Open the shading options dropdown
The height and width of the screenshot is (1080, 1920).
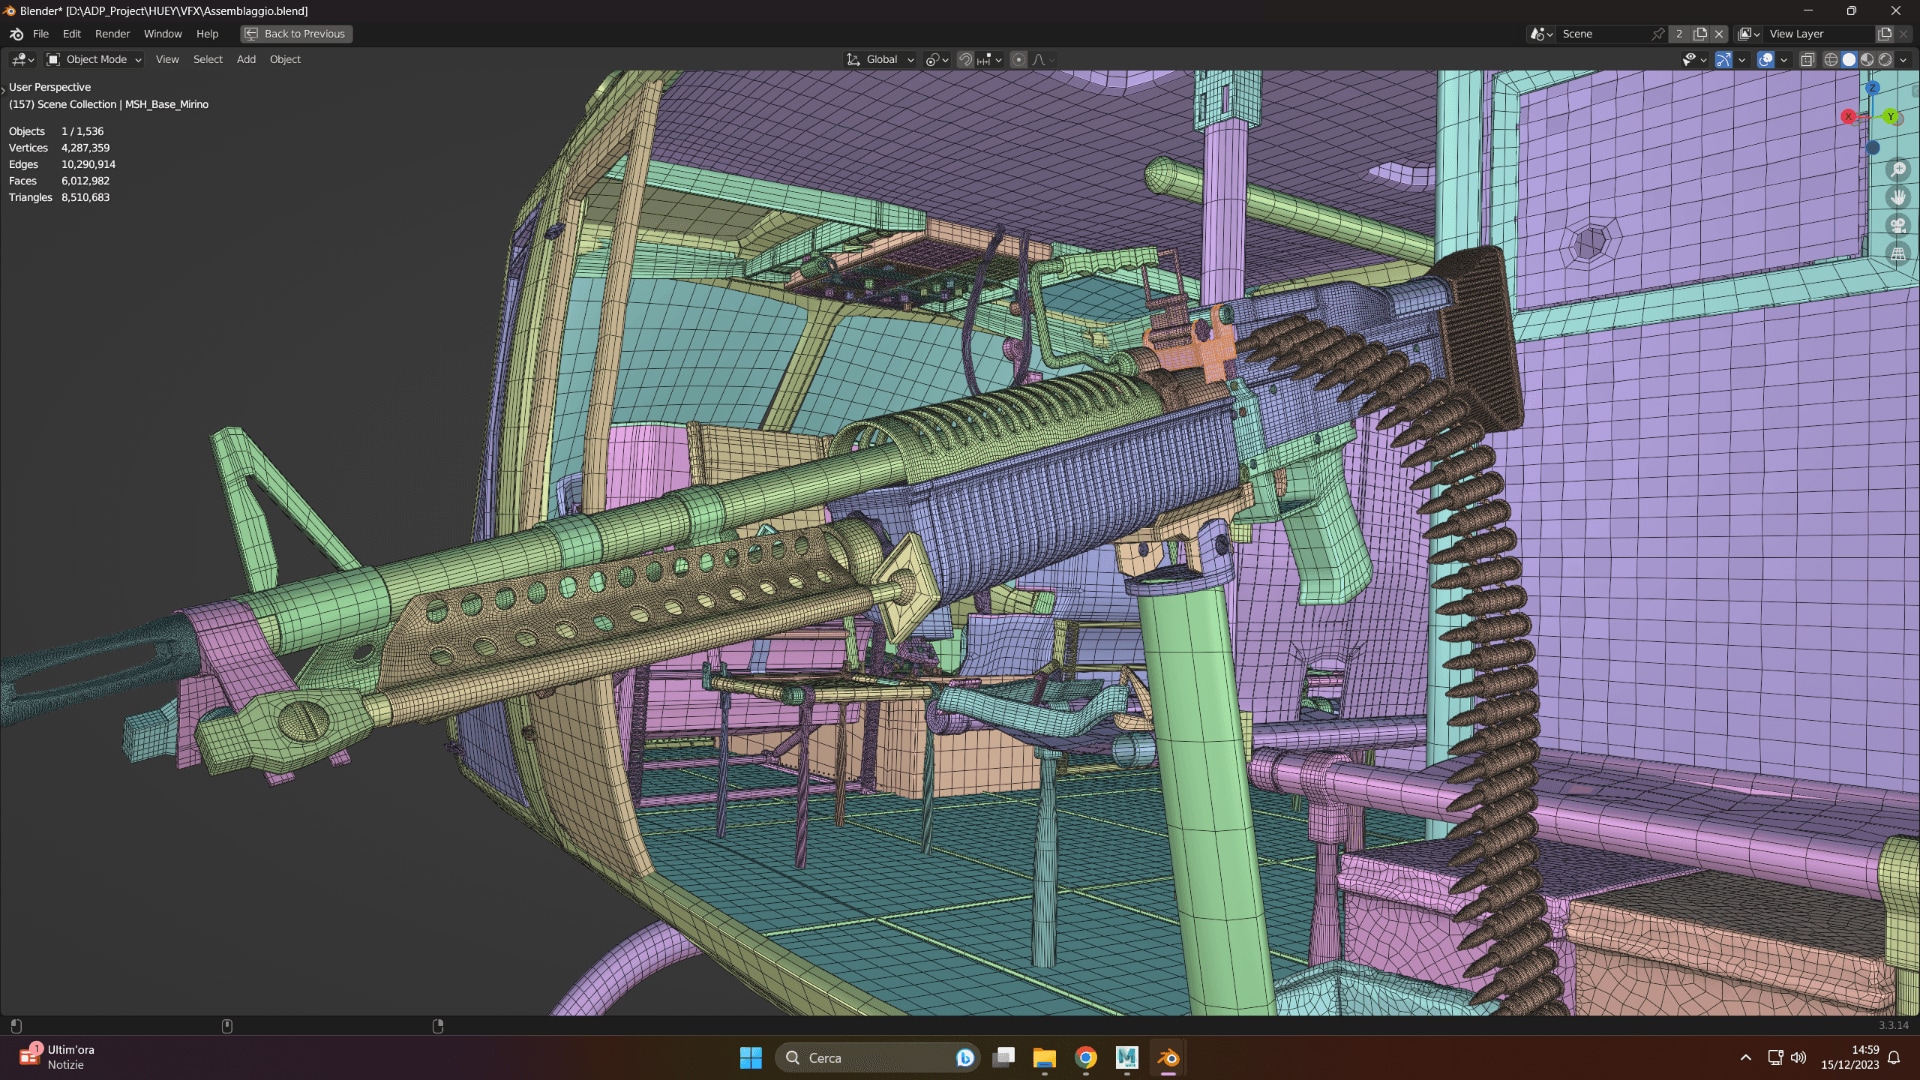coord(1903,60)
